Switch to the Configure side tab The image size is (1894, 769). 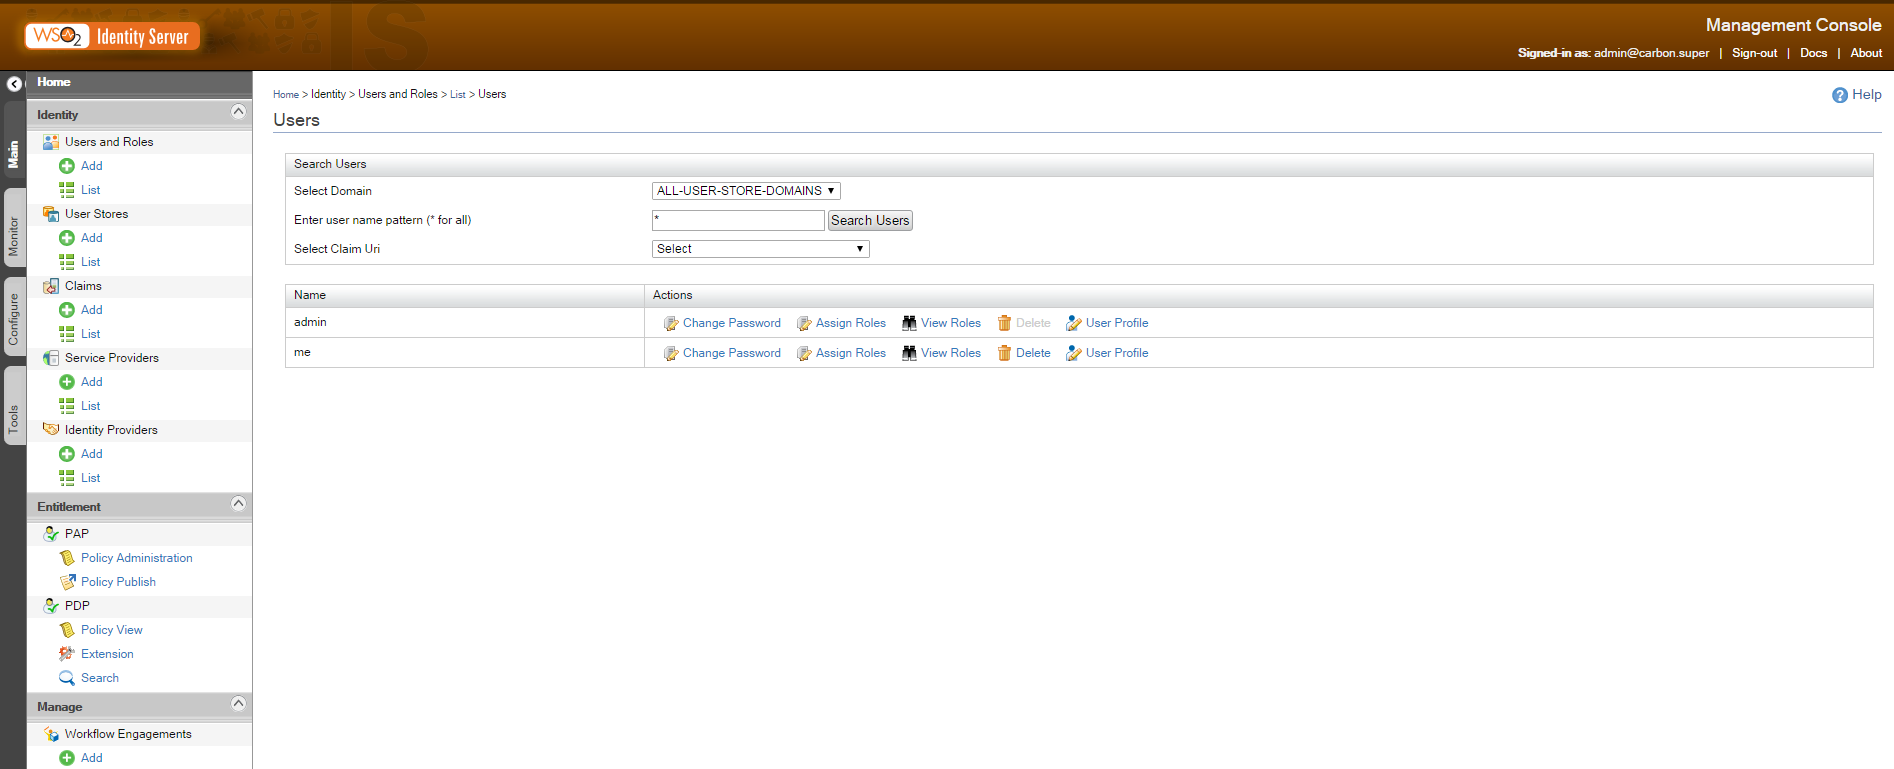14,319
